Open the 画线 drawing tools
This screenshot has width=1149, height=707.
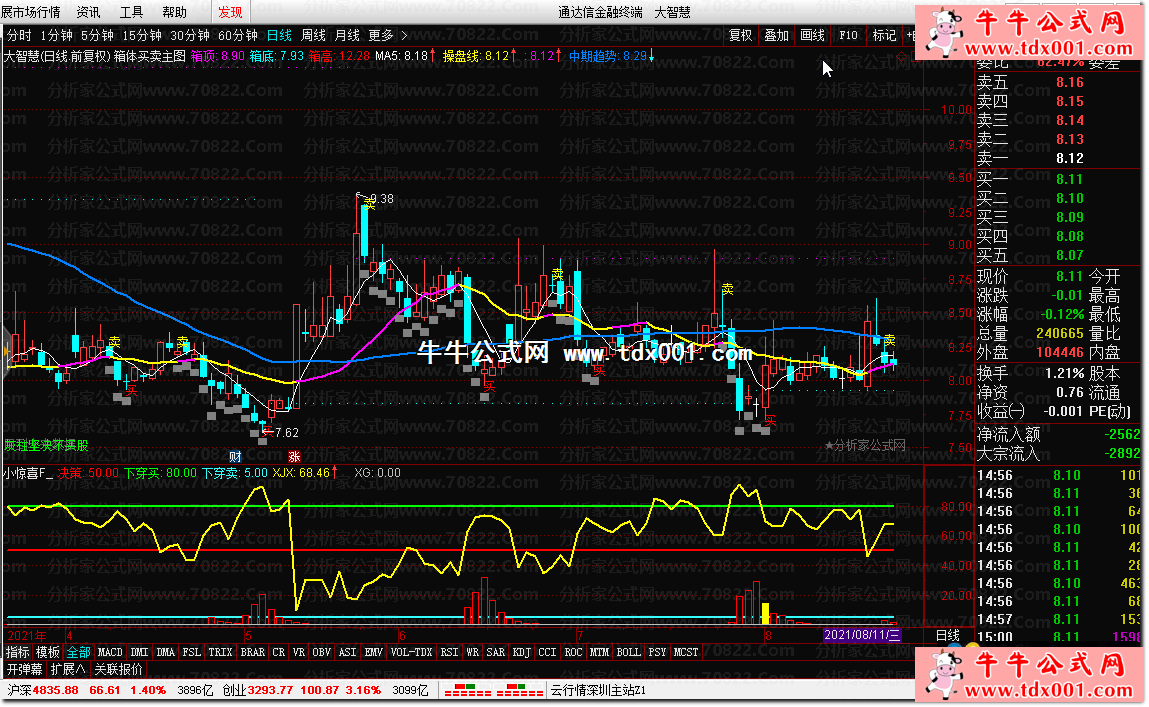(812, 35)
